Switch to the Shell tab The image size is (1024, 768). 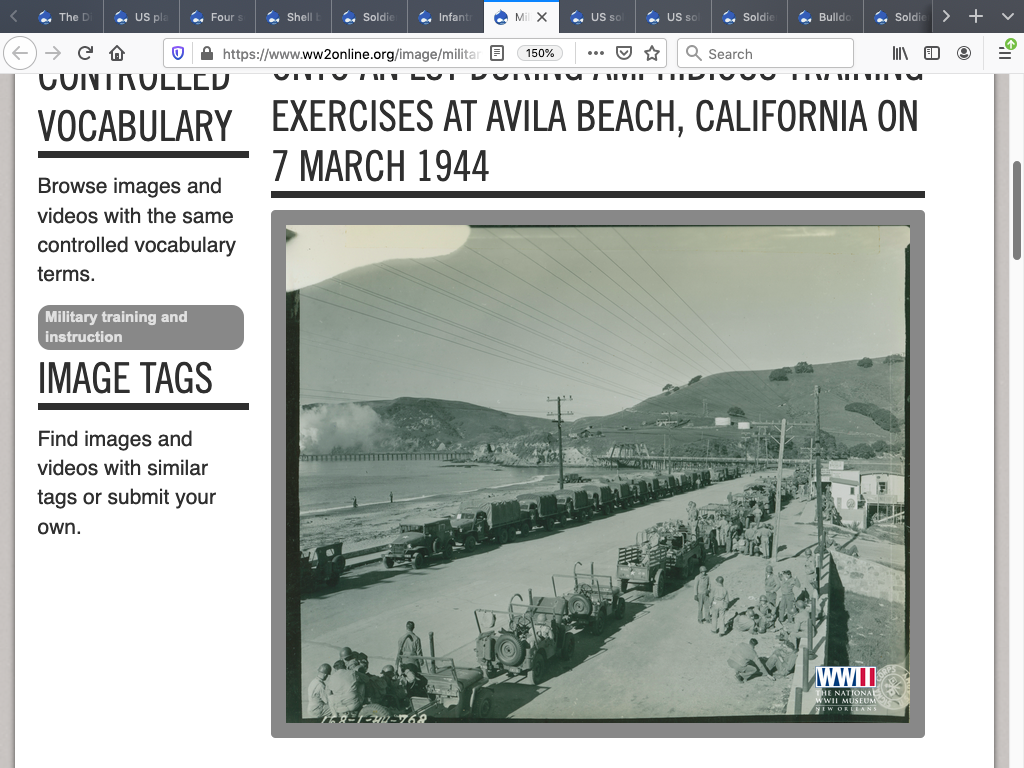[292, 17]
